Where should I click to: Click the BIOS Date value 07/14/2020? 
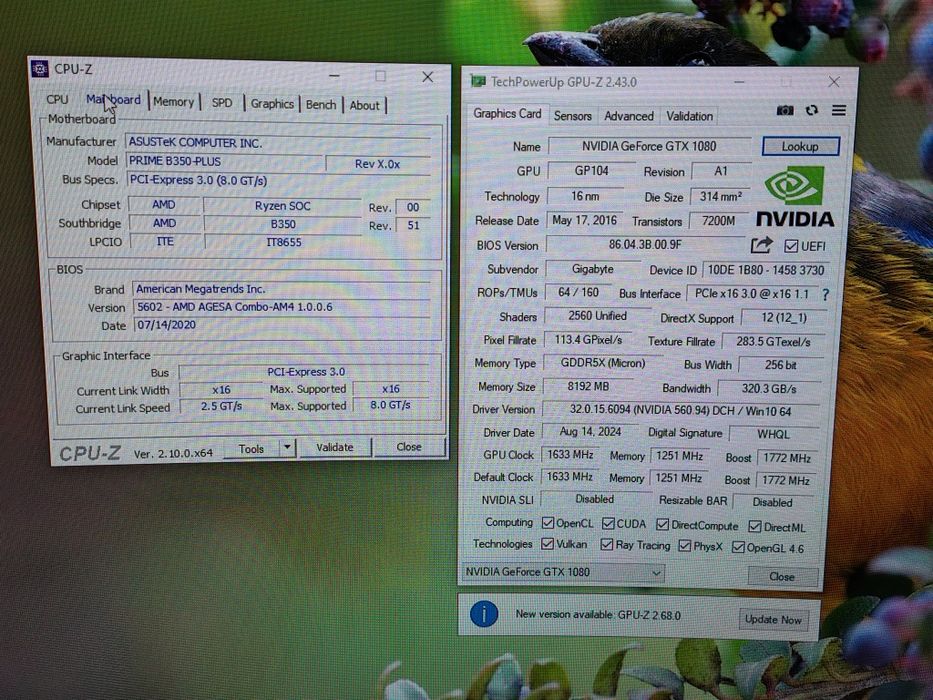tap(281, 325)
